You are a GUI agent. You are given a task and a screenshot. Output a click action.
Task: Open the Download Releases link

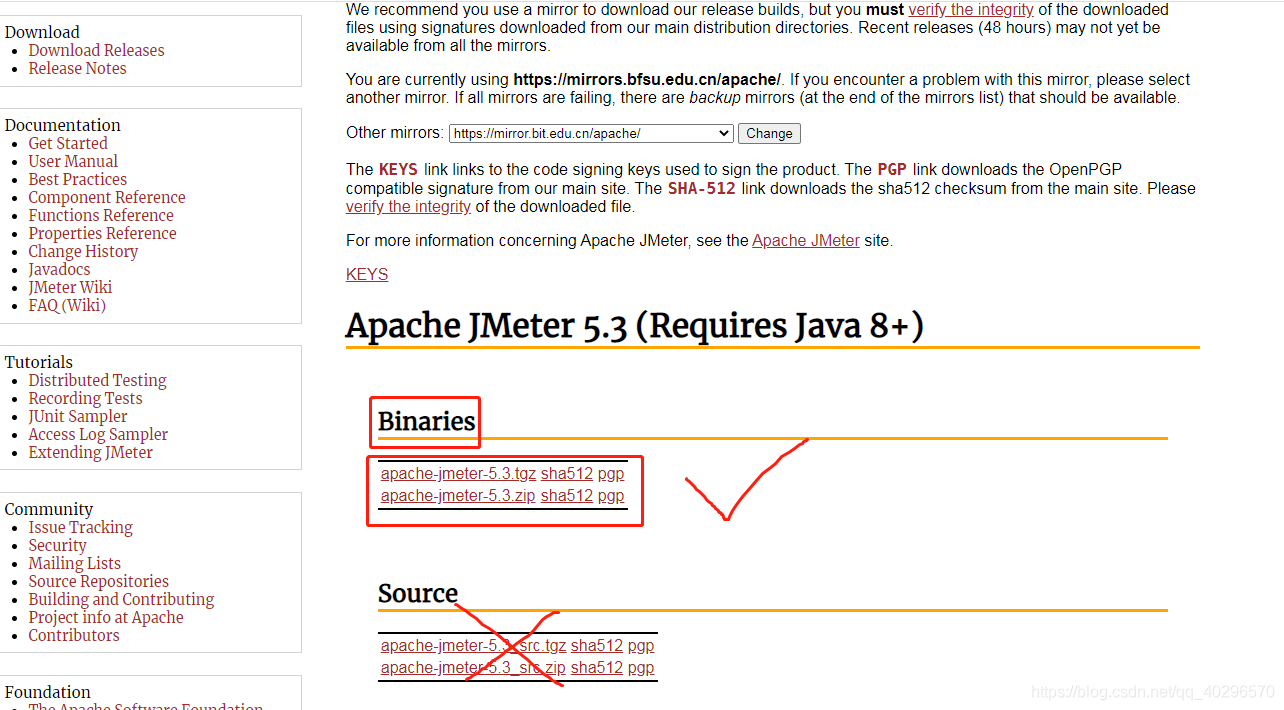coord(96,50)
